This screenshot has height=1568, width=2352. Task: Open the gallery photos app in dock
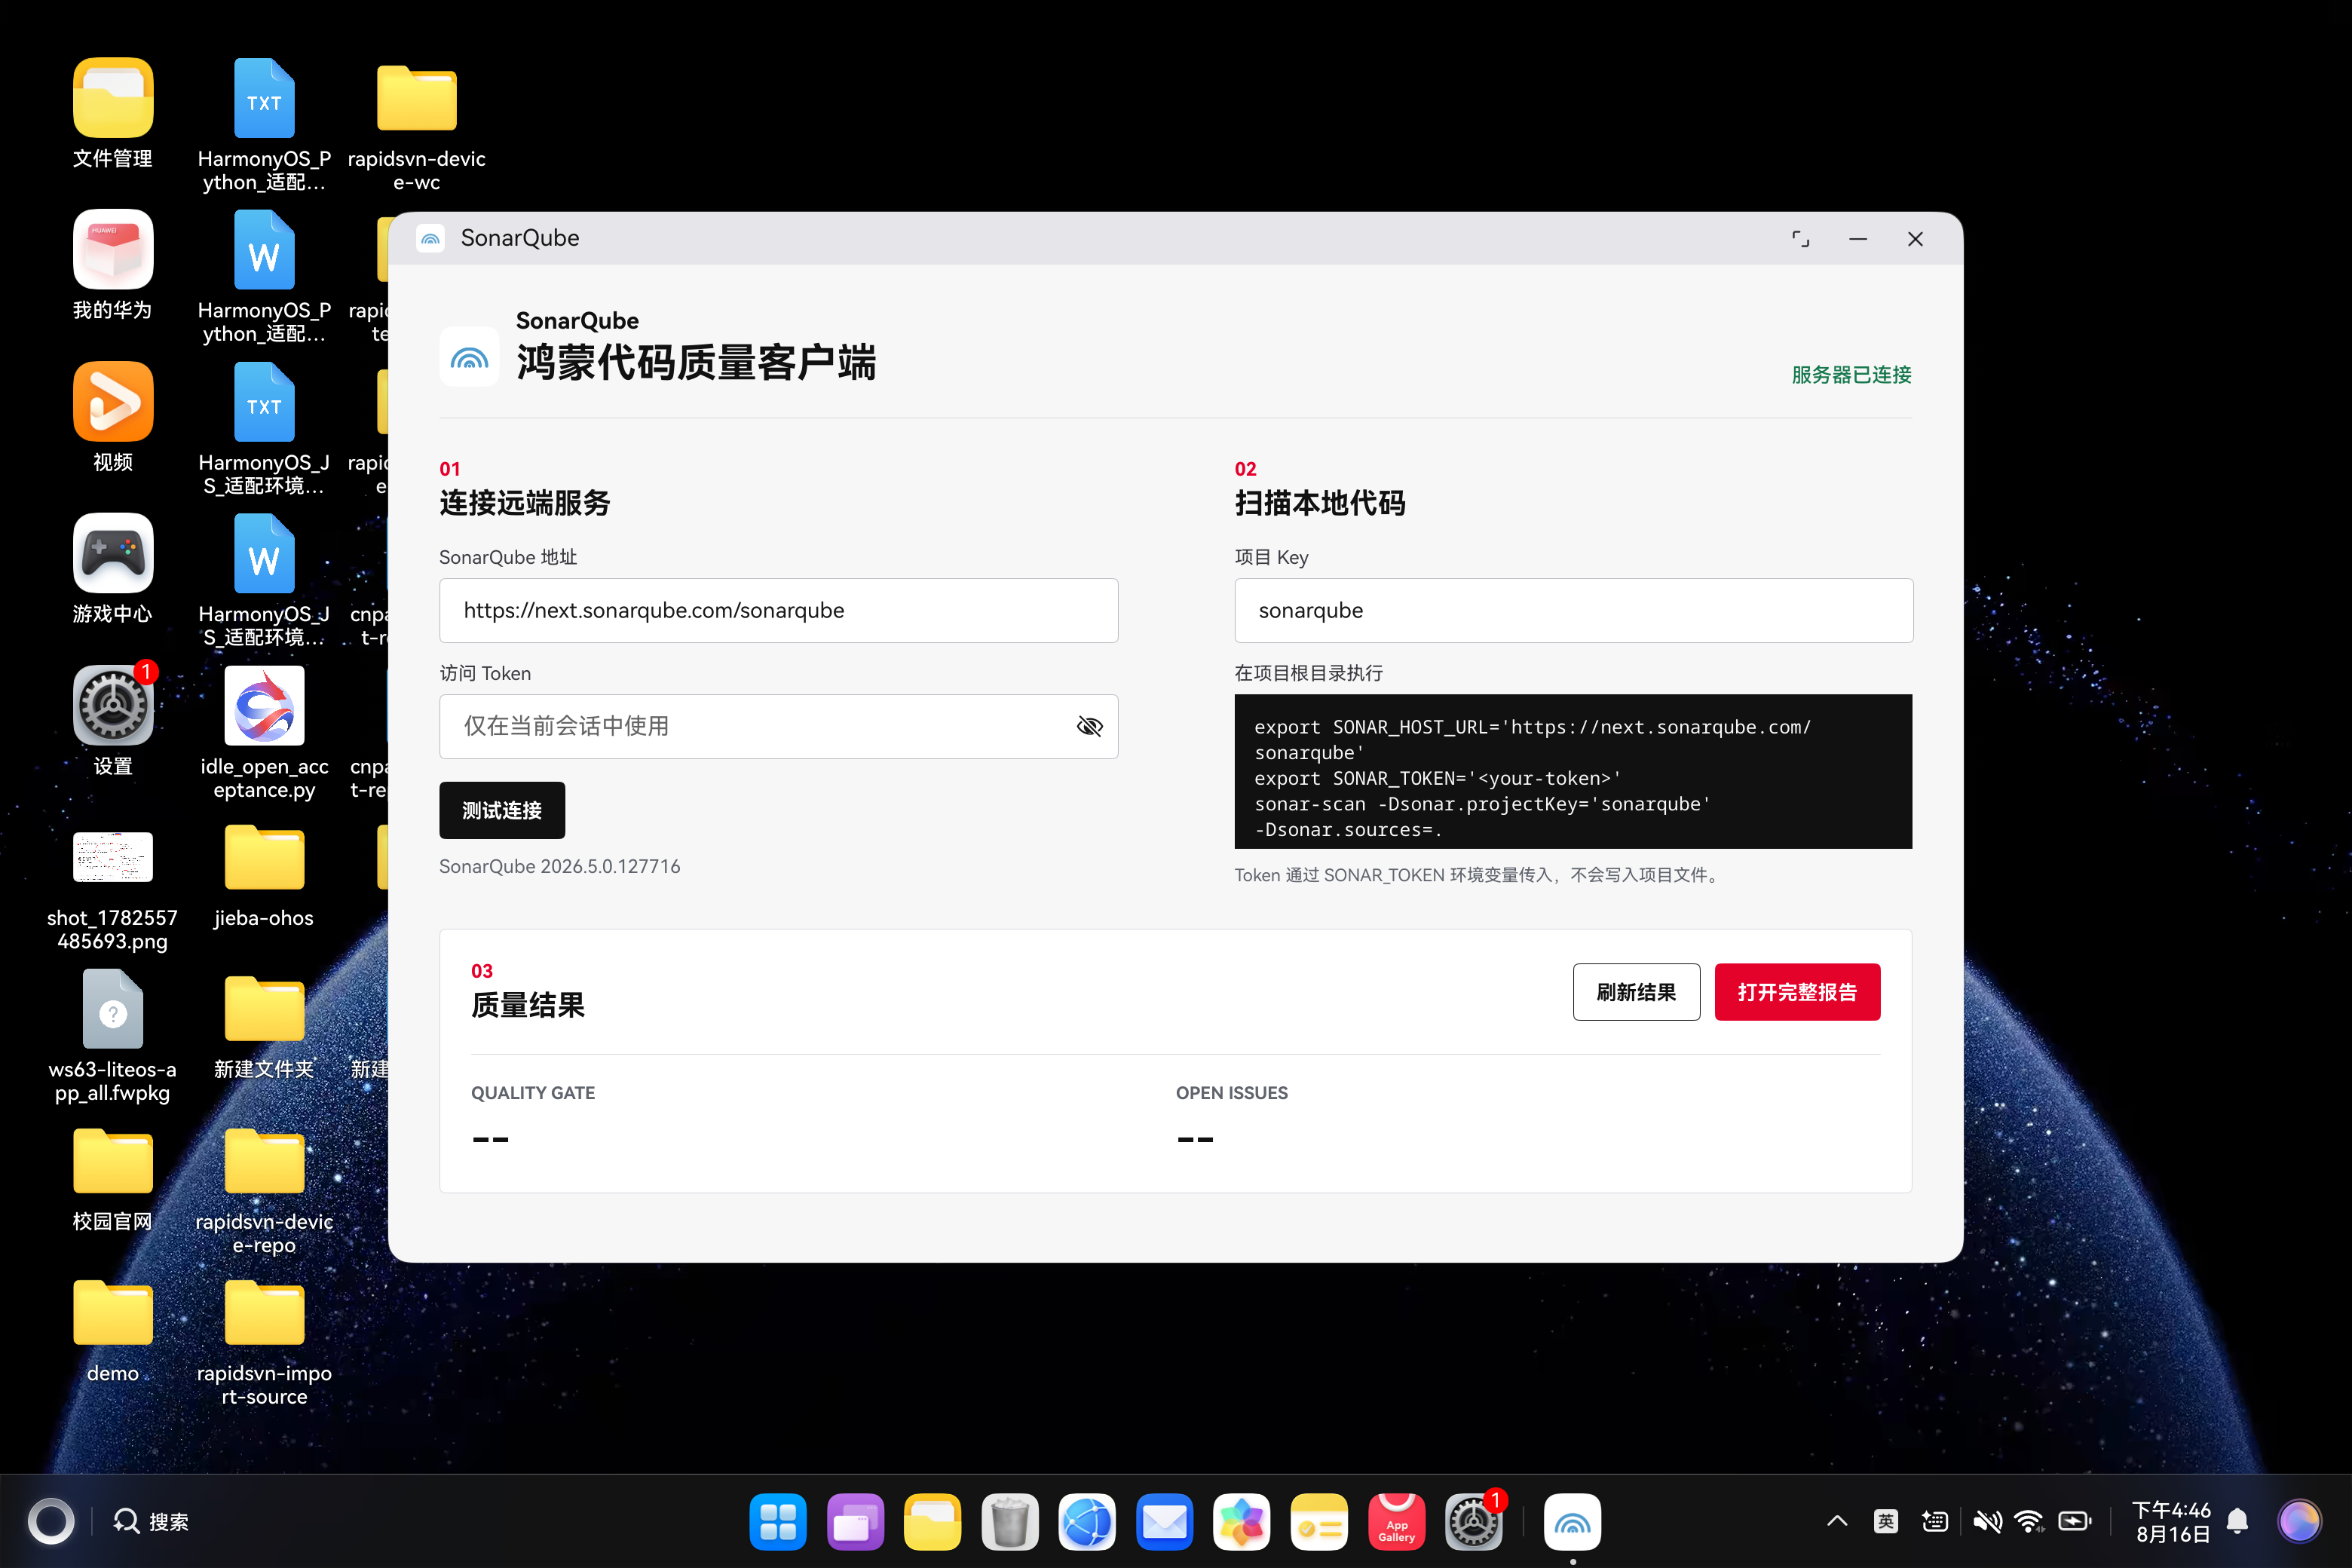(1241, 1522)
